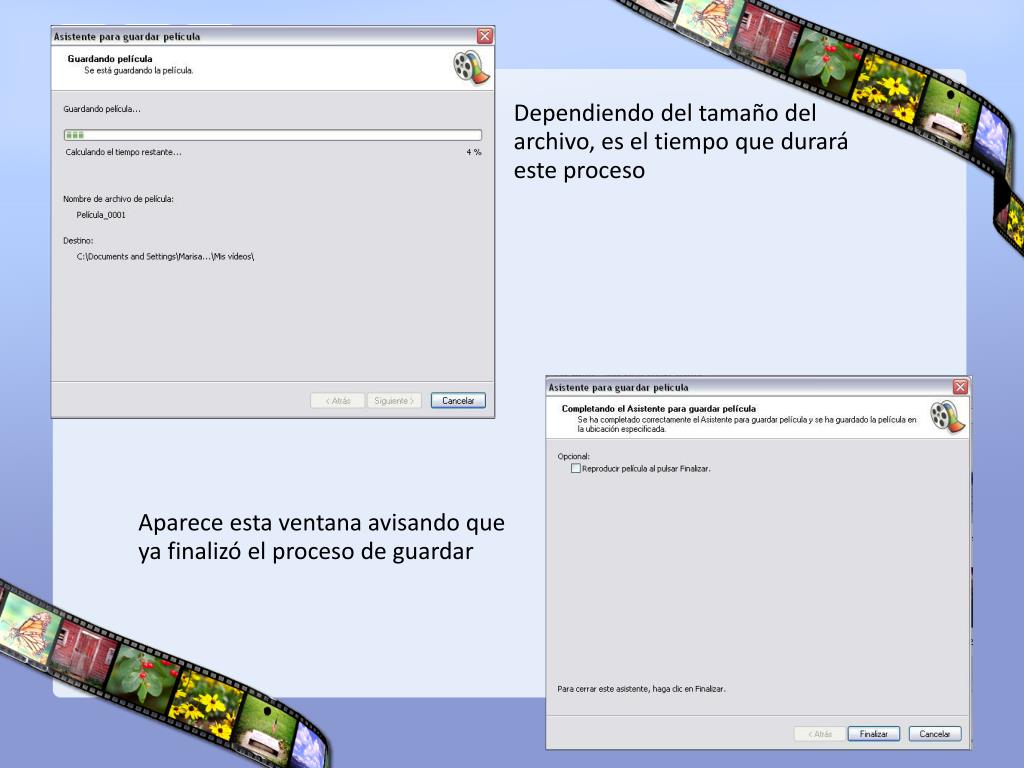
Task: Select the file name Película_0001
Action: click(x=101, y=215)
